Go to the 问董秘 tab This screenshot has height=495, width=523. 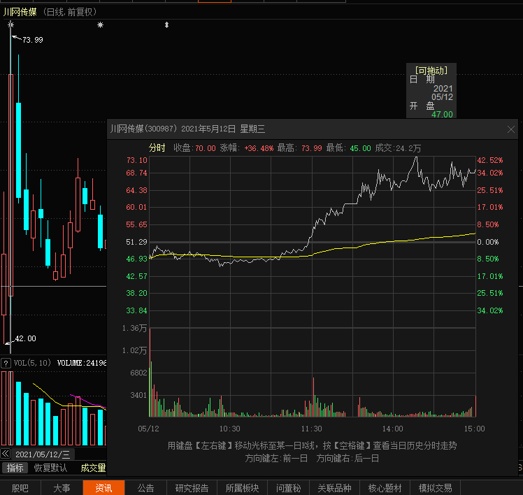click(289, 488)
